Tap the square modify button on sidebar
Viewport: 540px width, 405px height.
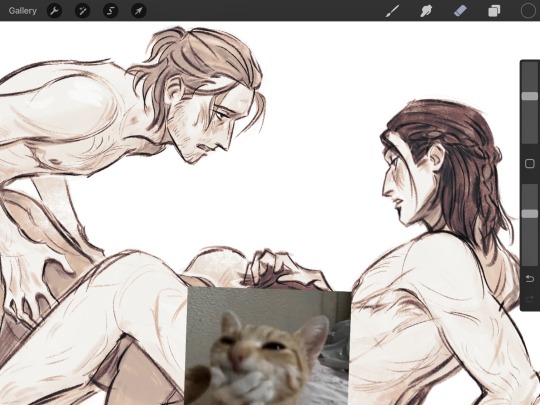pos(530,164)
